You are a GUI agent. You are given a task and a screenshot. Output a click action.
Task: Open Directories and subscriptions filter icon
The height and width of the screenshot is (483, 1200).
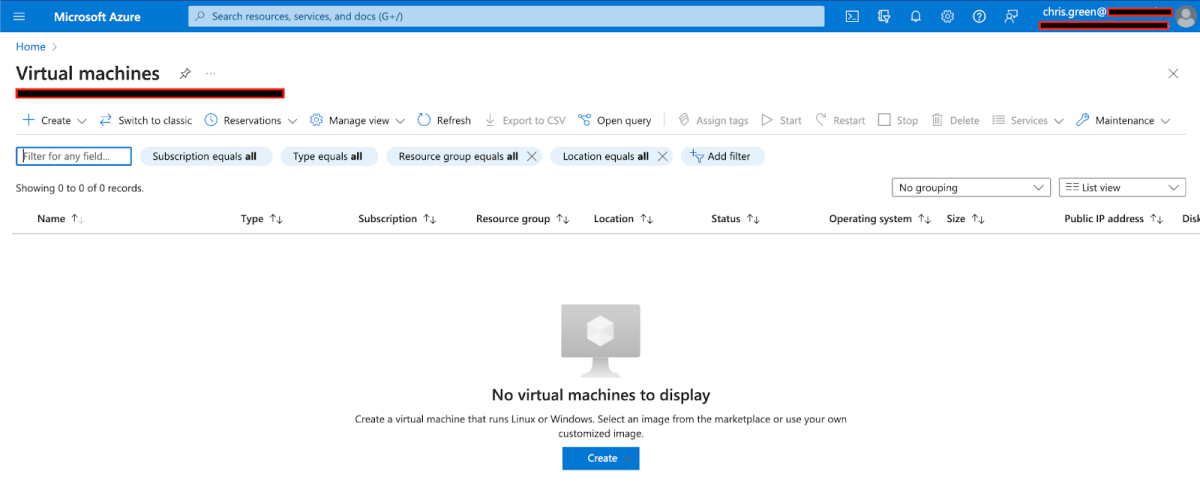884,16
